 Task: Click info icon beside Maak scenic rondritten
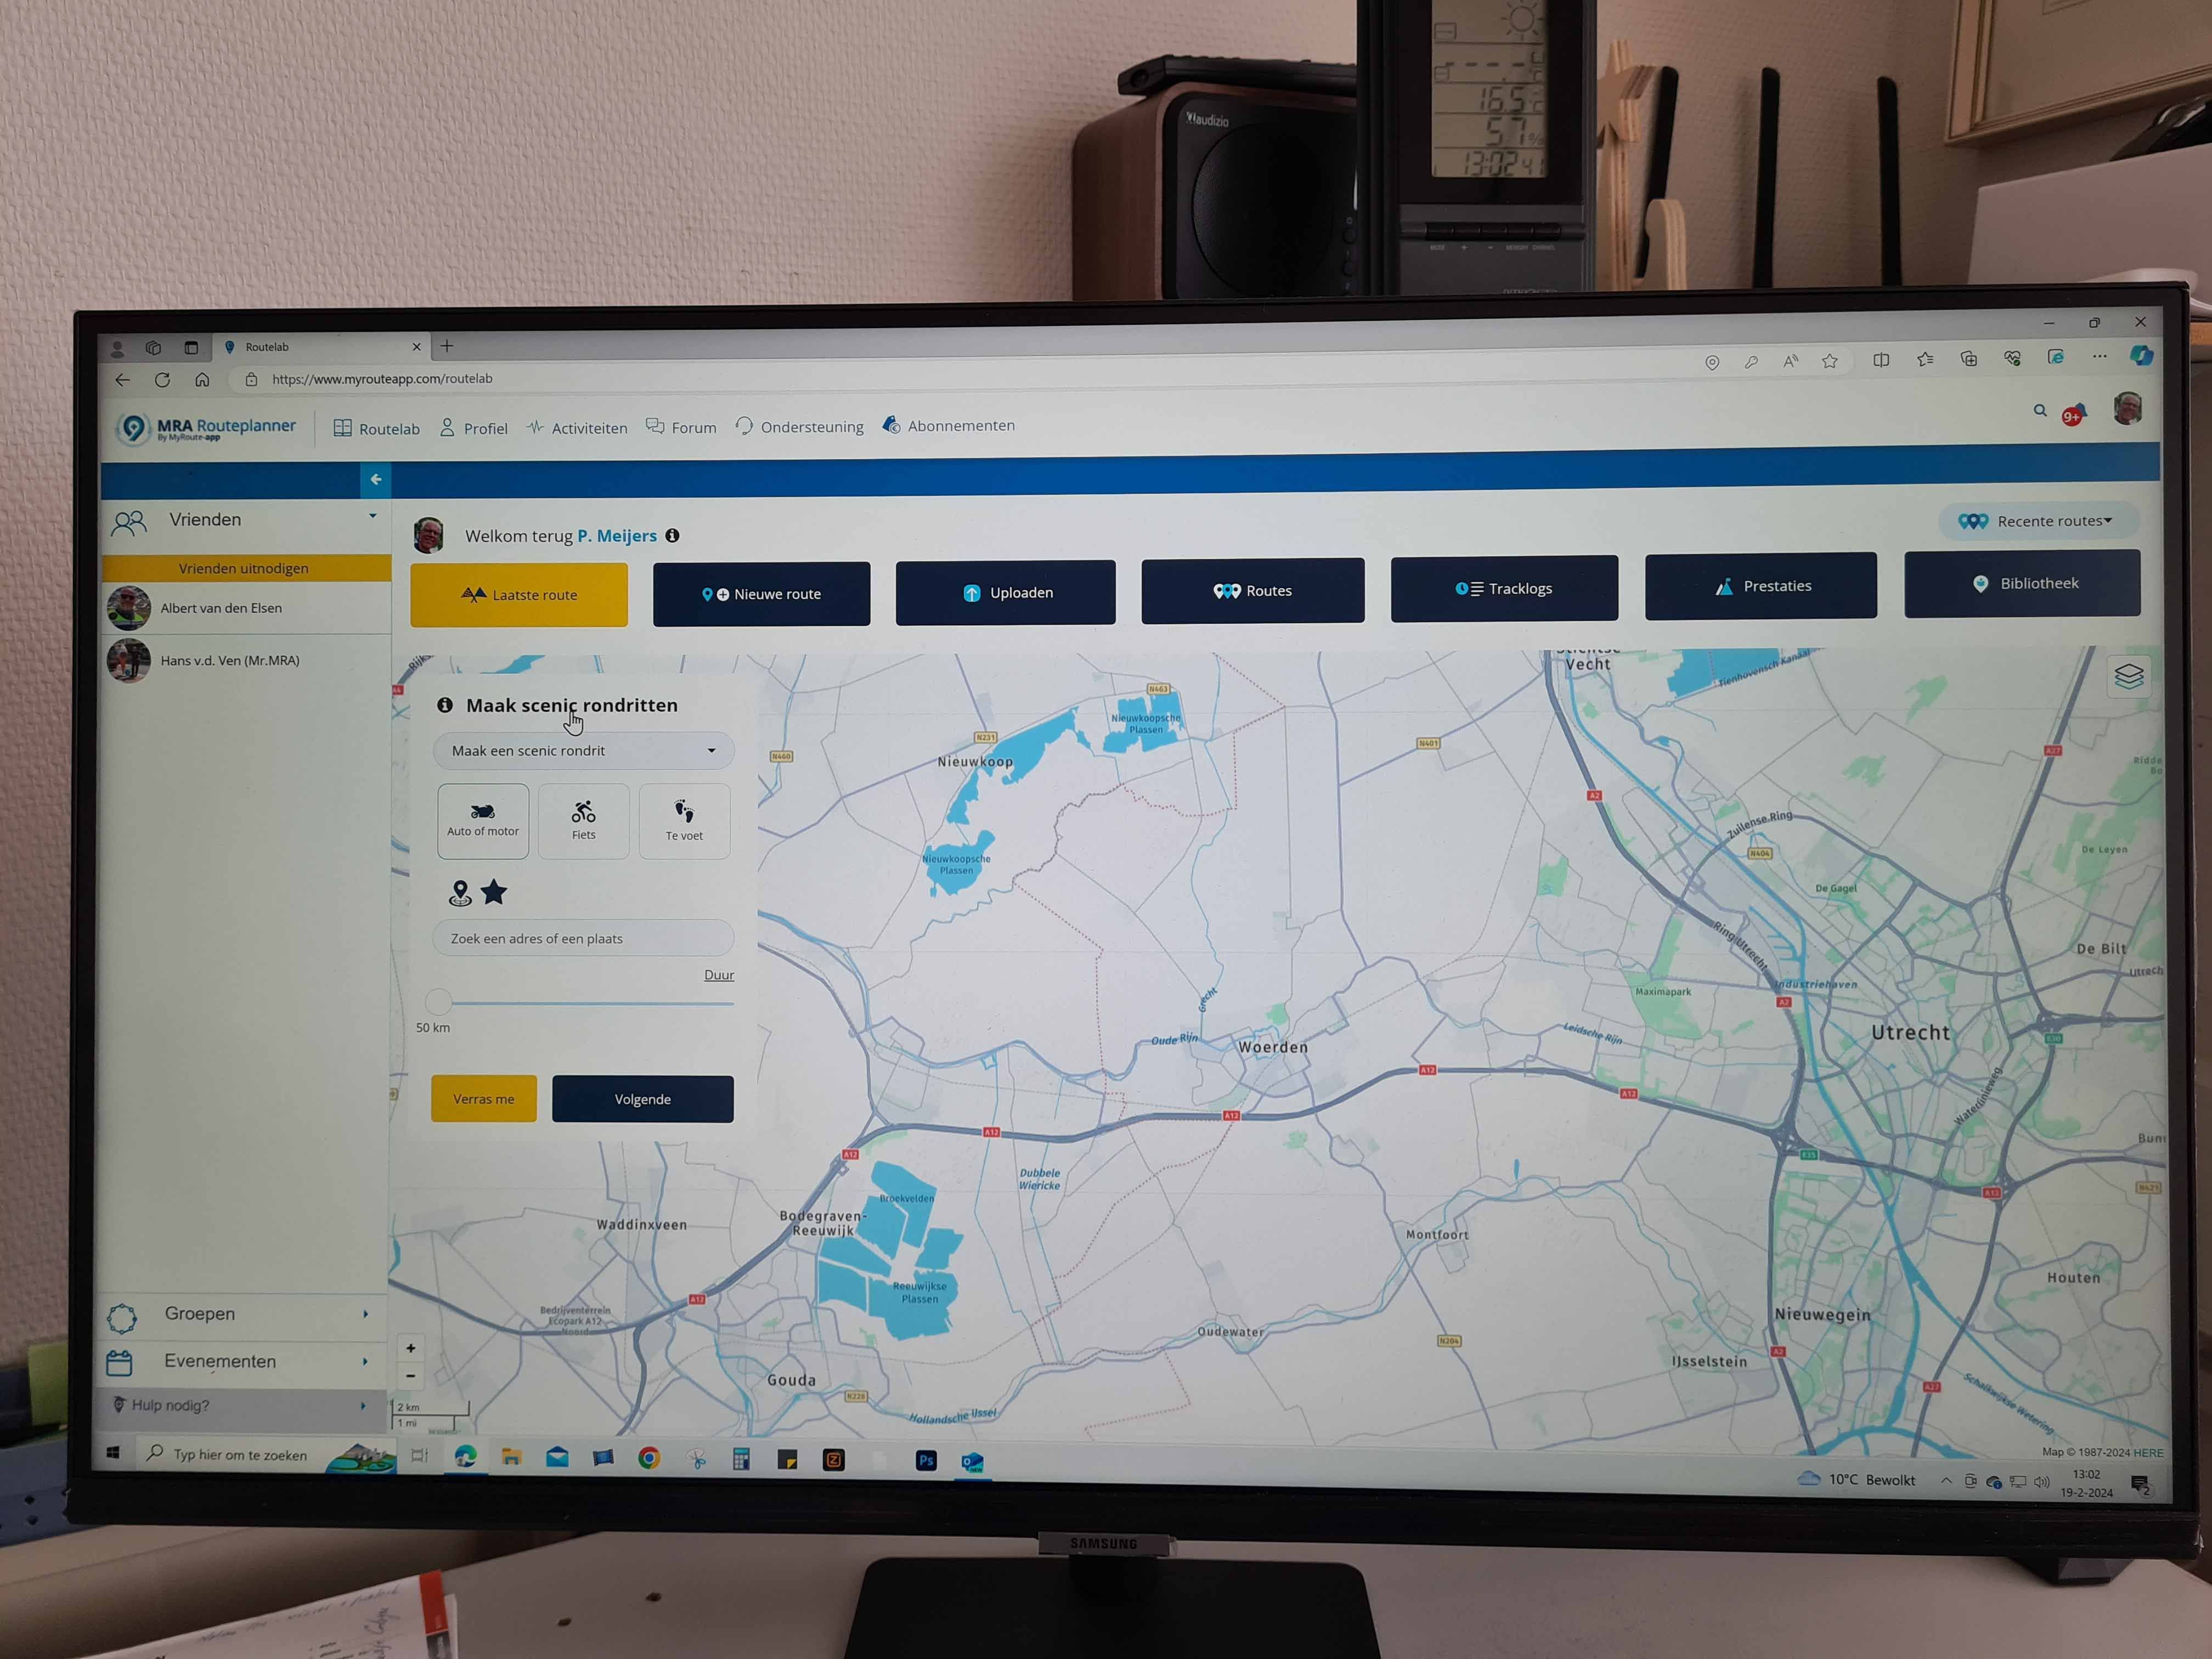coord(445,705)
